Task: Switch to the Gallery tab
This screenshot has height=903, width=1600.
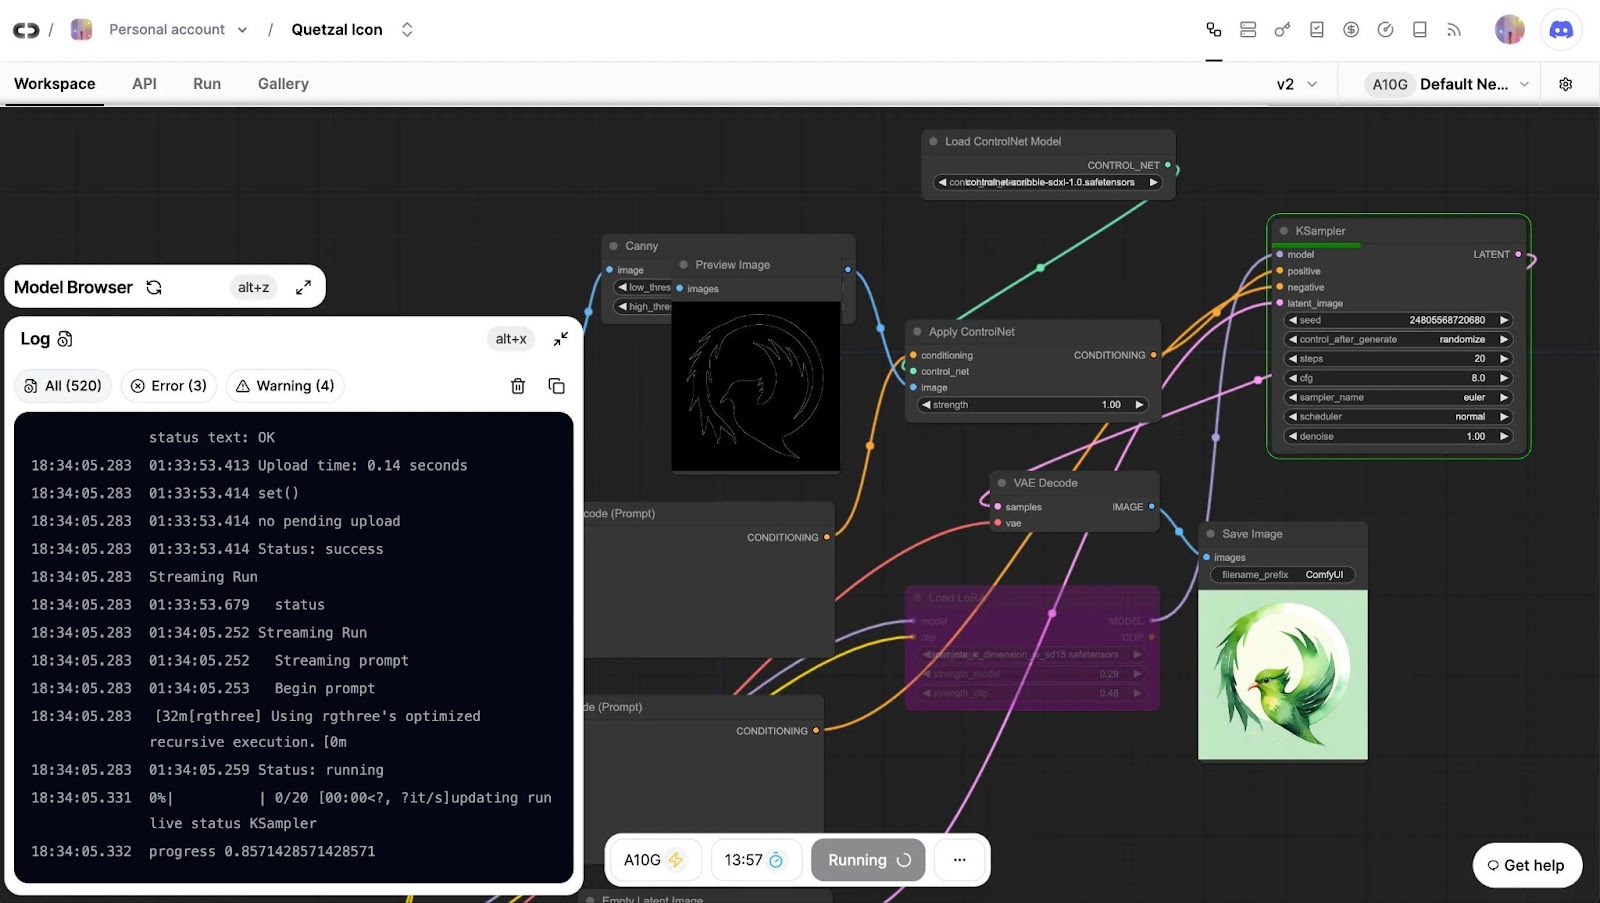Action: point(283,84)
